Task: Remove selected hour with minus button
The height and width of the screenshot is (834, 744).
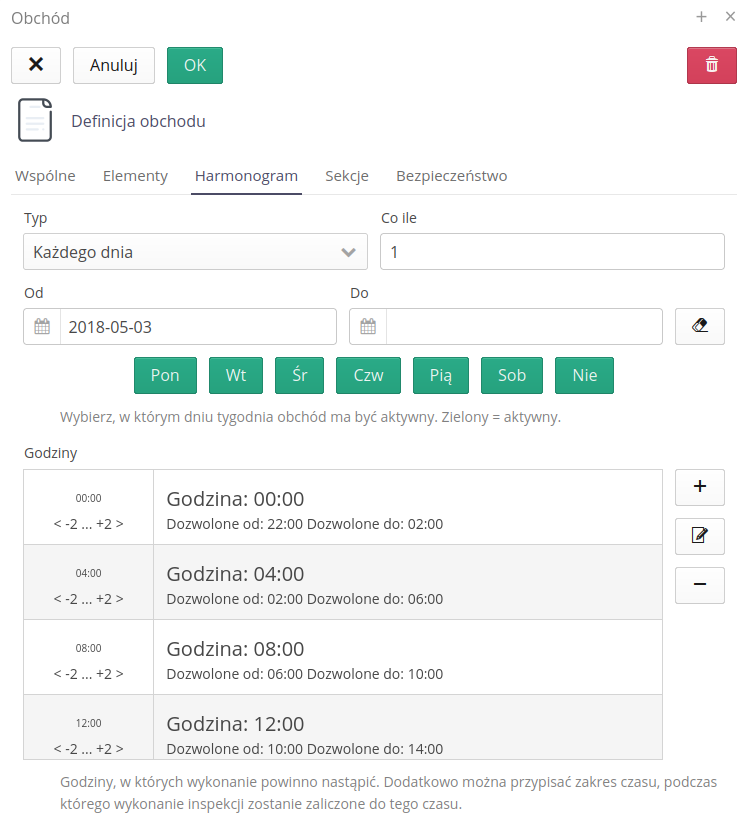Action: 699,585
